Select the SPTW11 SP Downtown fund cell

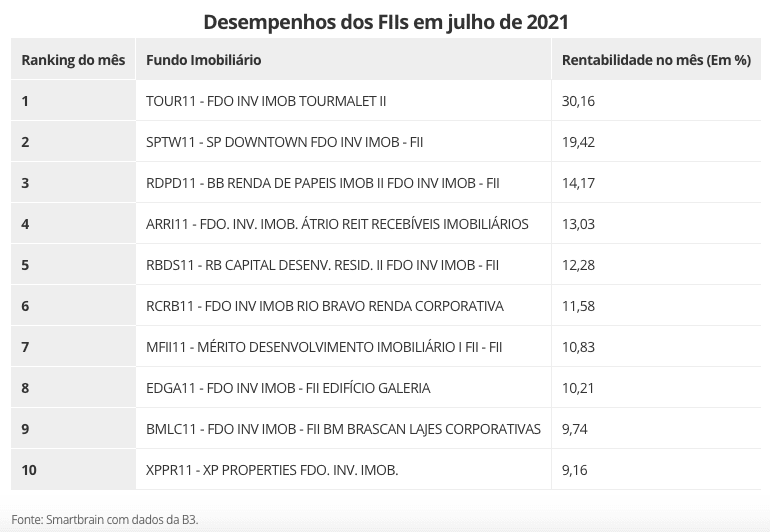[284, 142]
